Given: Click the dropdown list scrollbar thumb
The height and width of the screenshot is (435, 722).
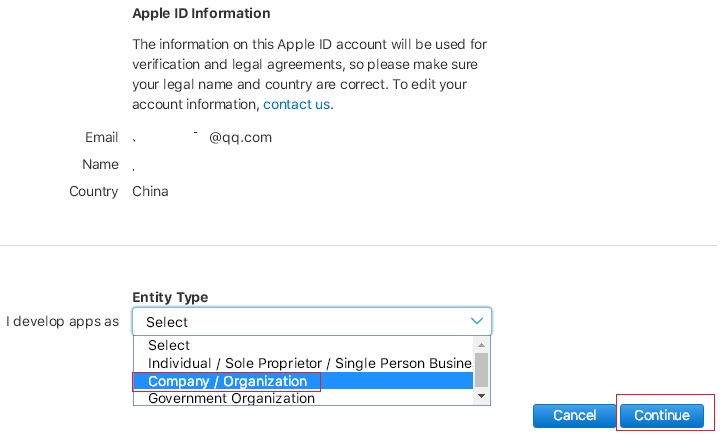Looking at the screenshot, I should [x=482, y=369].
